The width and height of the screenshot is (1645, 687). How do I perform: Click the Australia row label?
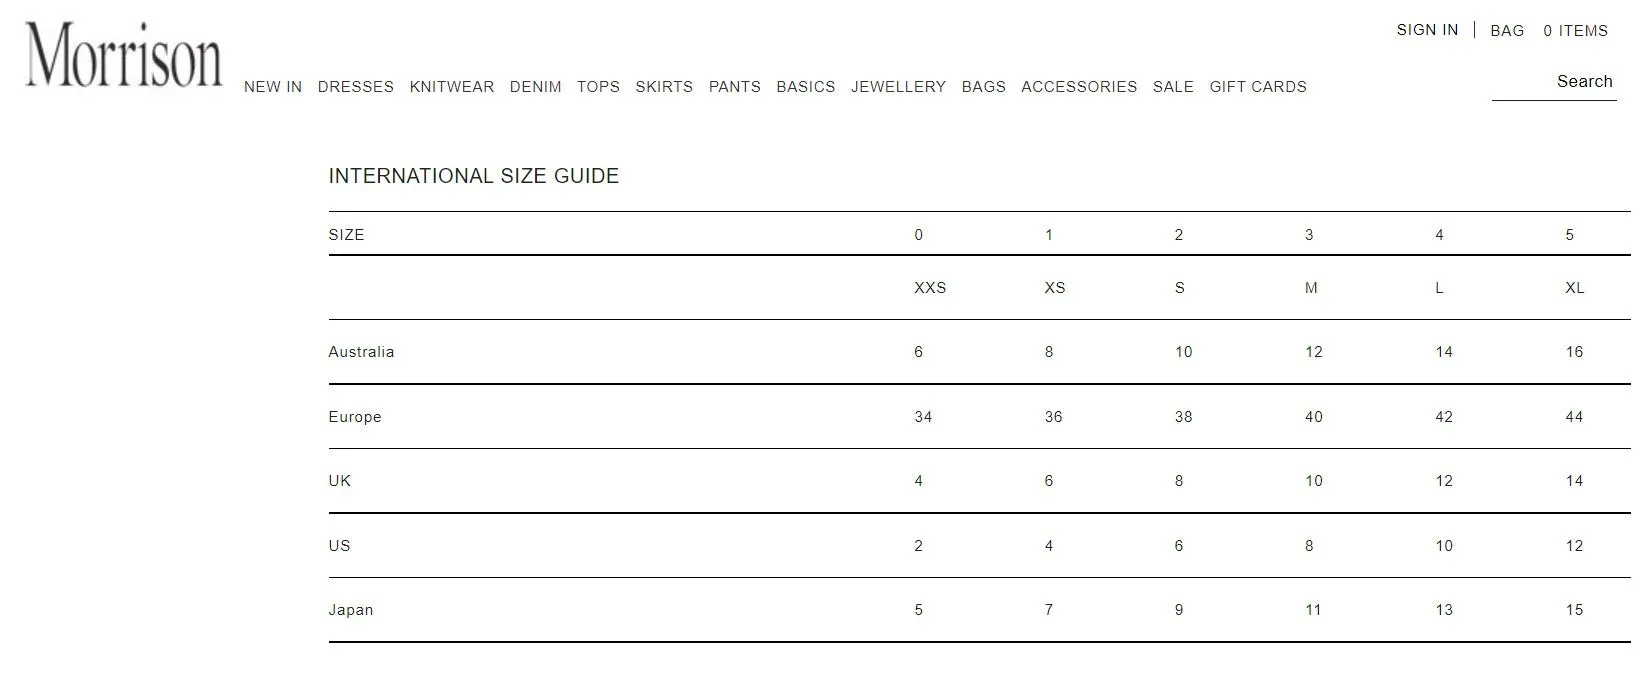coord(361,352)
